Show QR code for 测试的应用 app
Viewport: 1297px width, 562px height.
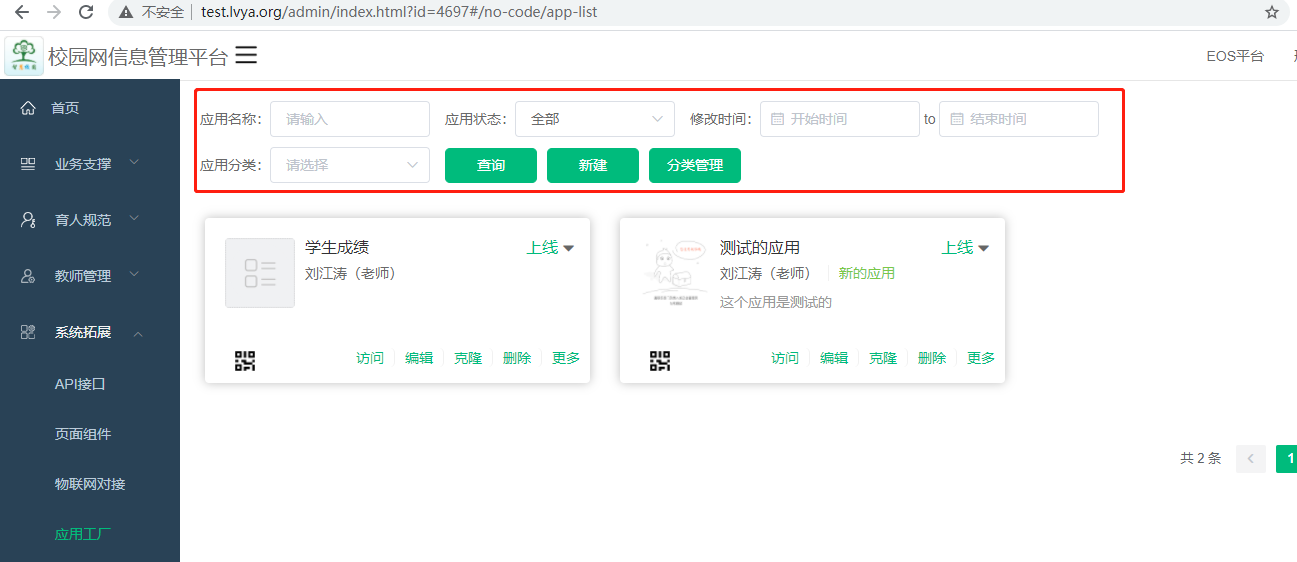point(660,361)
